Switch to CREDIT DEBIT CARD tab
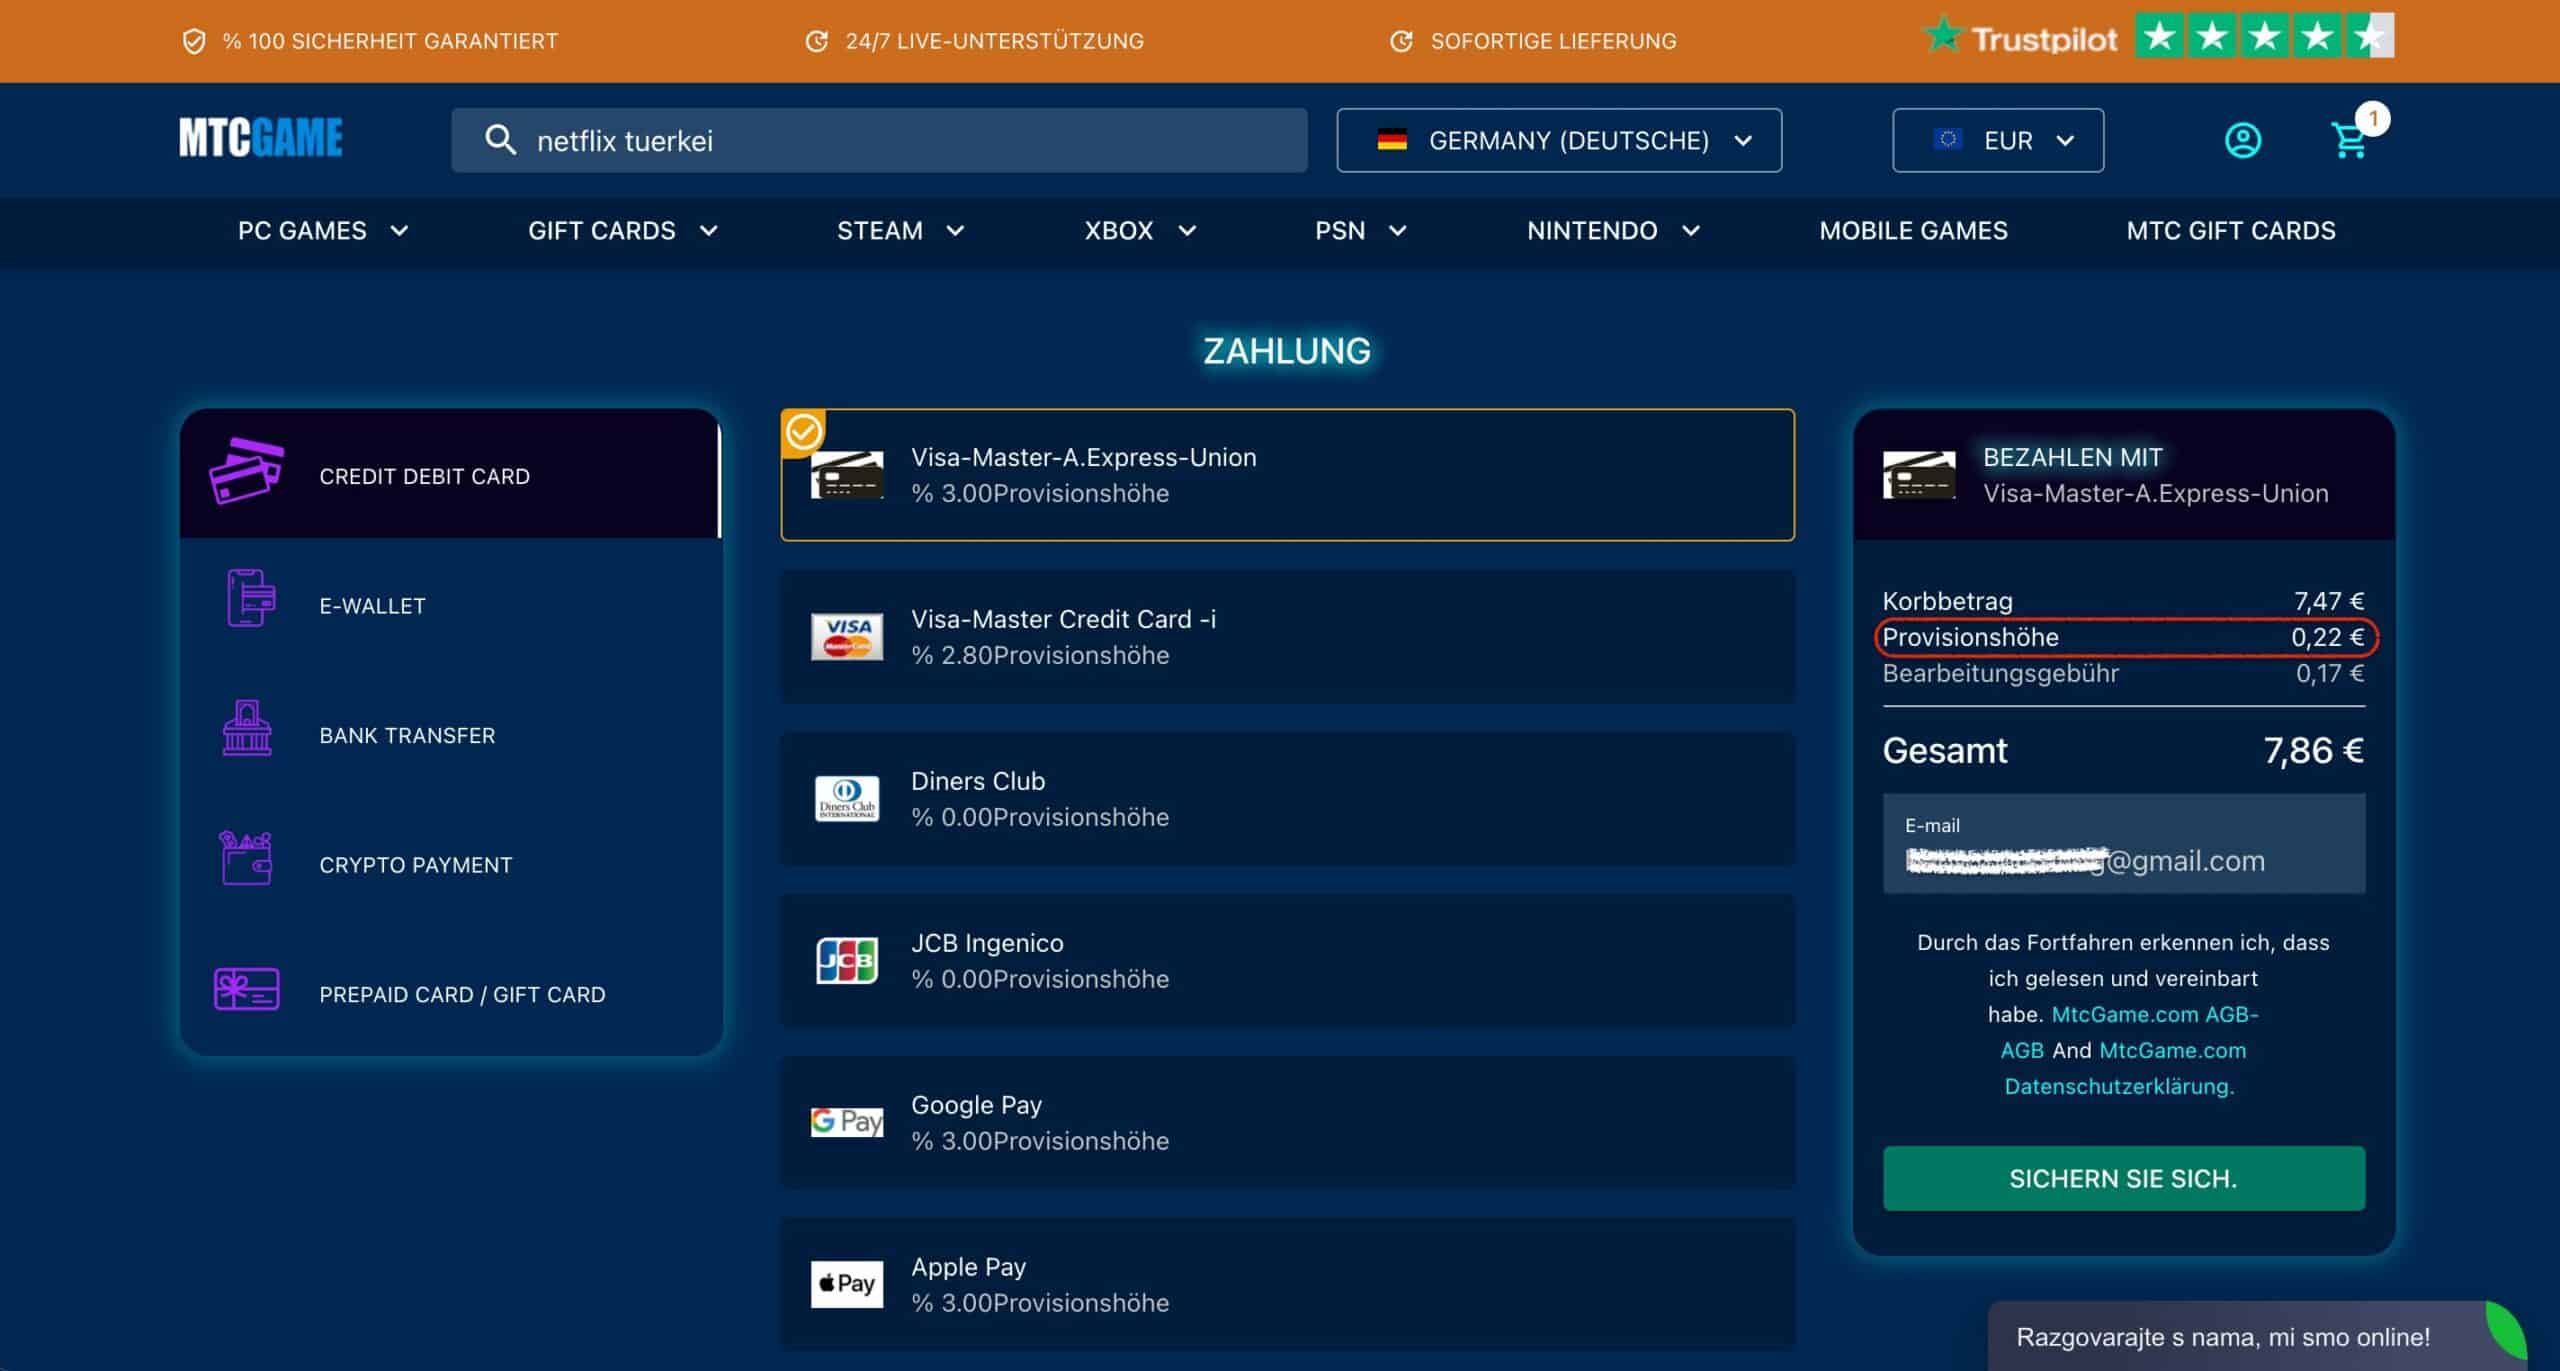This screenshot has width=2560, height=1371. point(450,474)
